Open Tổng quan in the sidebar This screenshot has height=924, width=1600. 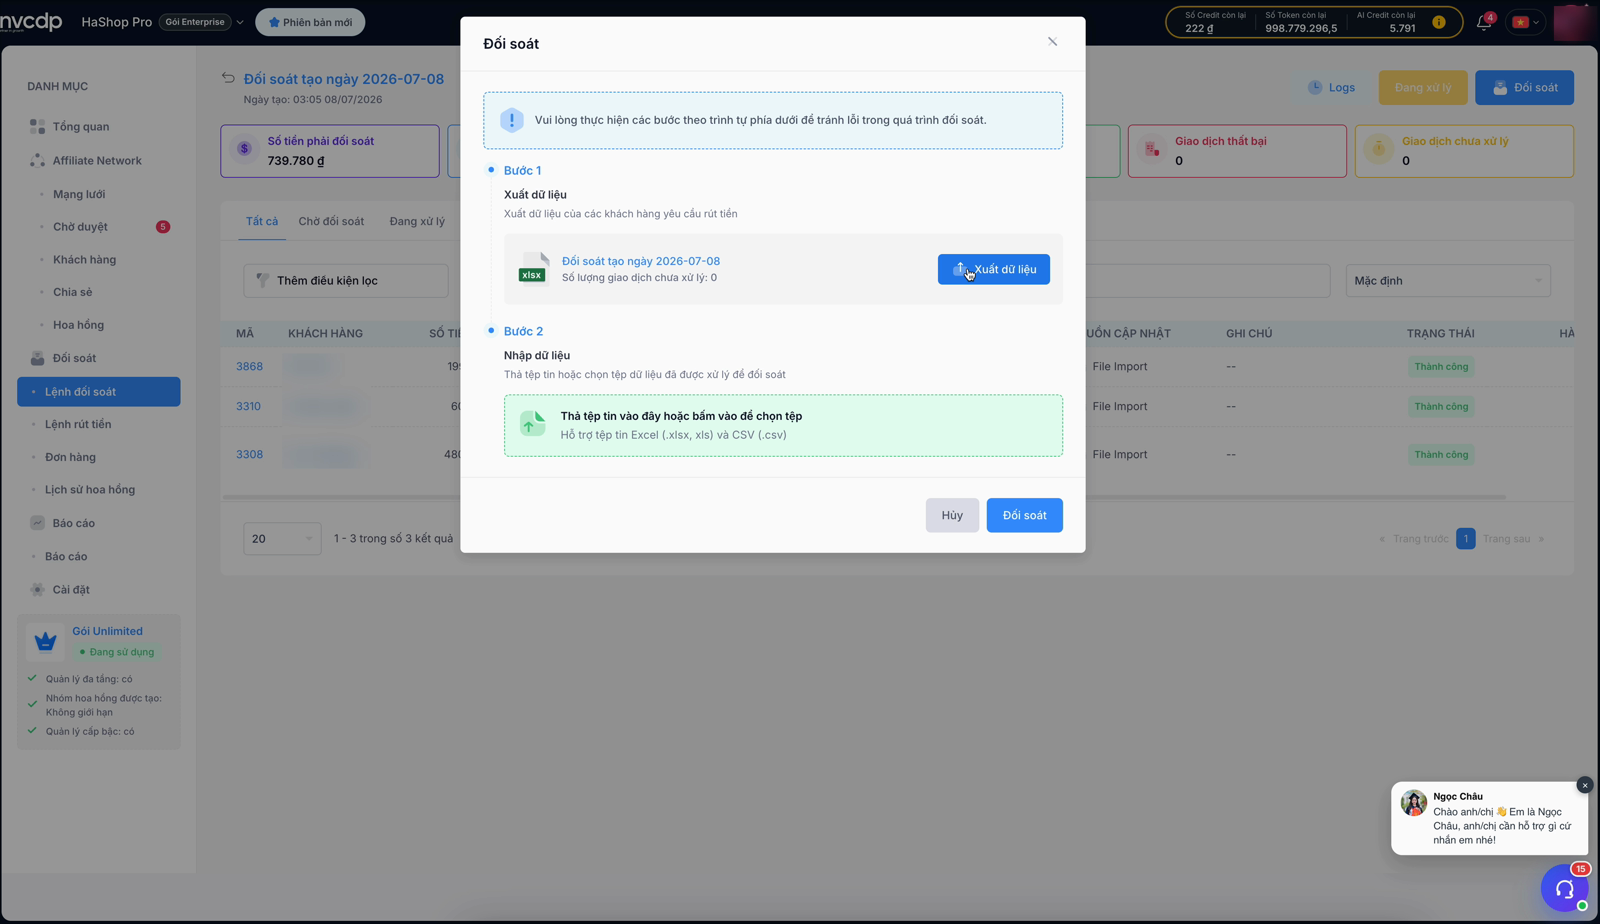[x=81, y=127]
